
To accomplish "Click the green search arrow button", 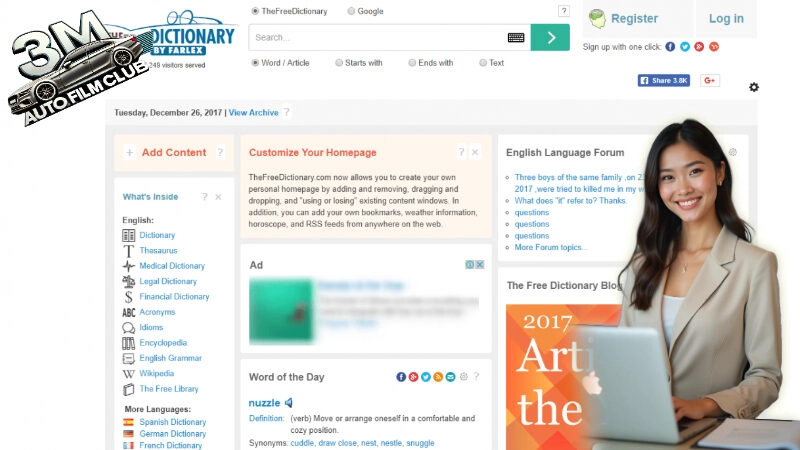I will click(550, 37).
